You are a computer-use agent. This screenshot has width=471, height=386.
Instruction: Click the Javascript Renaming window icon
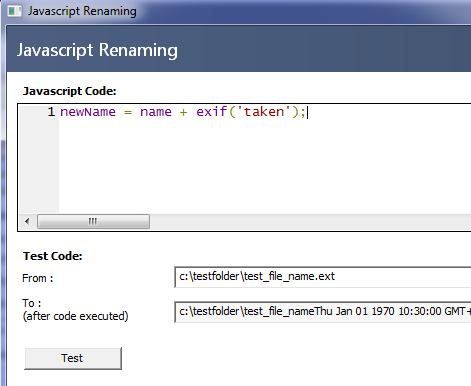tap(14, 11)
